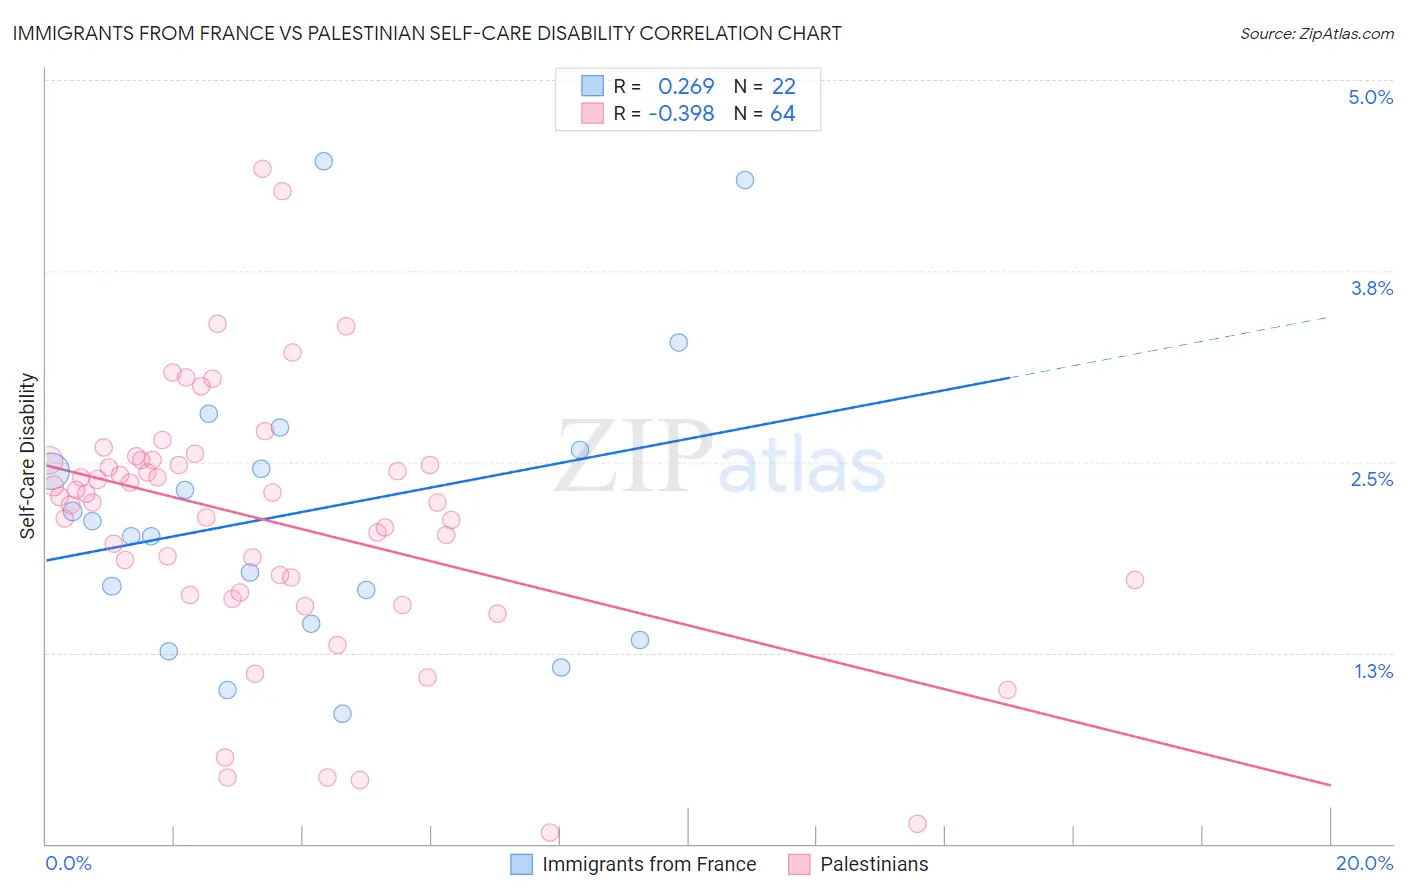The width and height of the screenshot is (1406, 892).
Task: Open the Source: ZipAtlas.com link
Action: [1317, 33]
